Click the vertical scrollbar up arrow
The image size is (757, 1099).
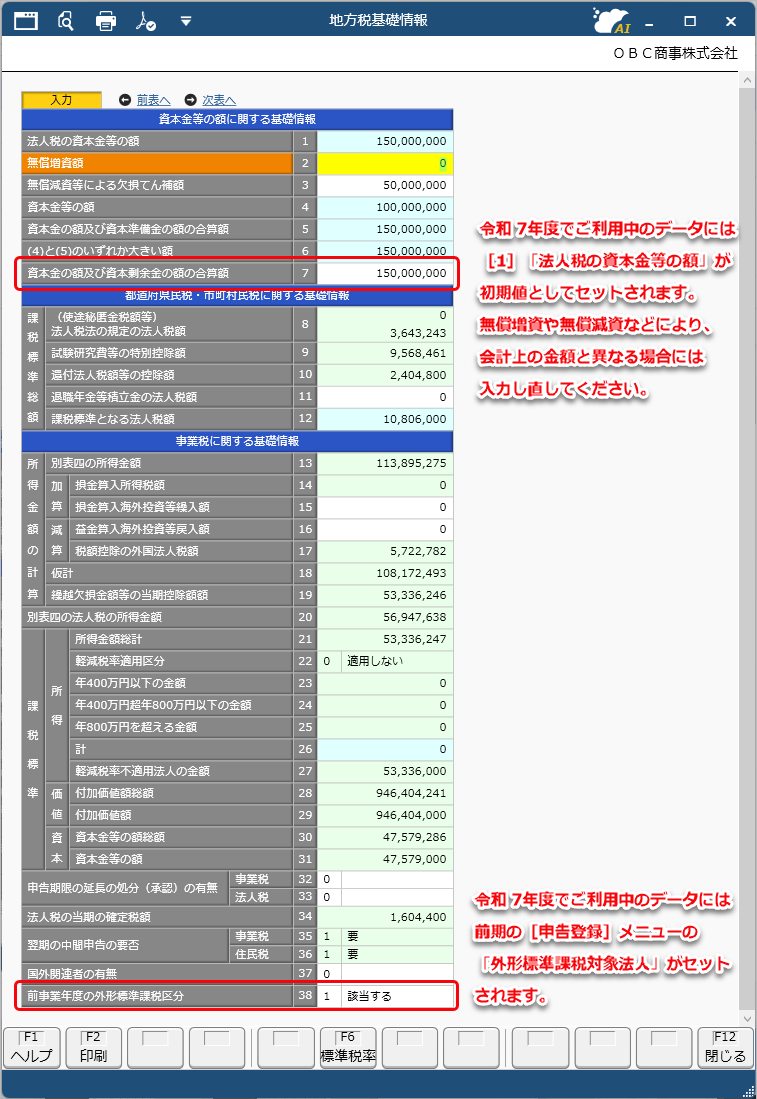[x=747, y=81]
